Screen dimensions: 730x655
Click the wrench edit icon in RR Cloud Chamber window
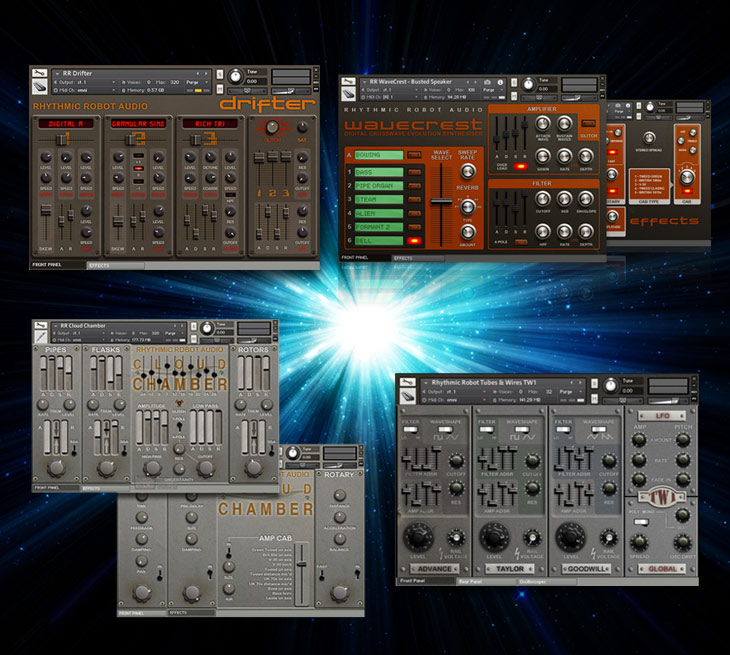point(41,325)
